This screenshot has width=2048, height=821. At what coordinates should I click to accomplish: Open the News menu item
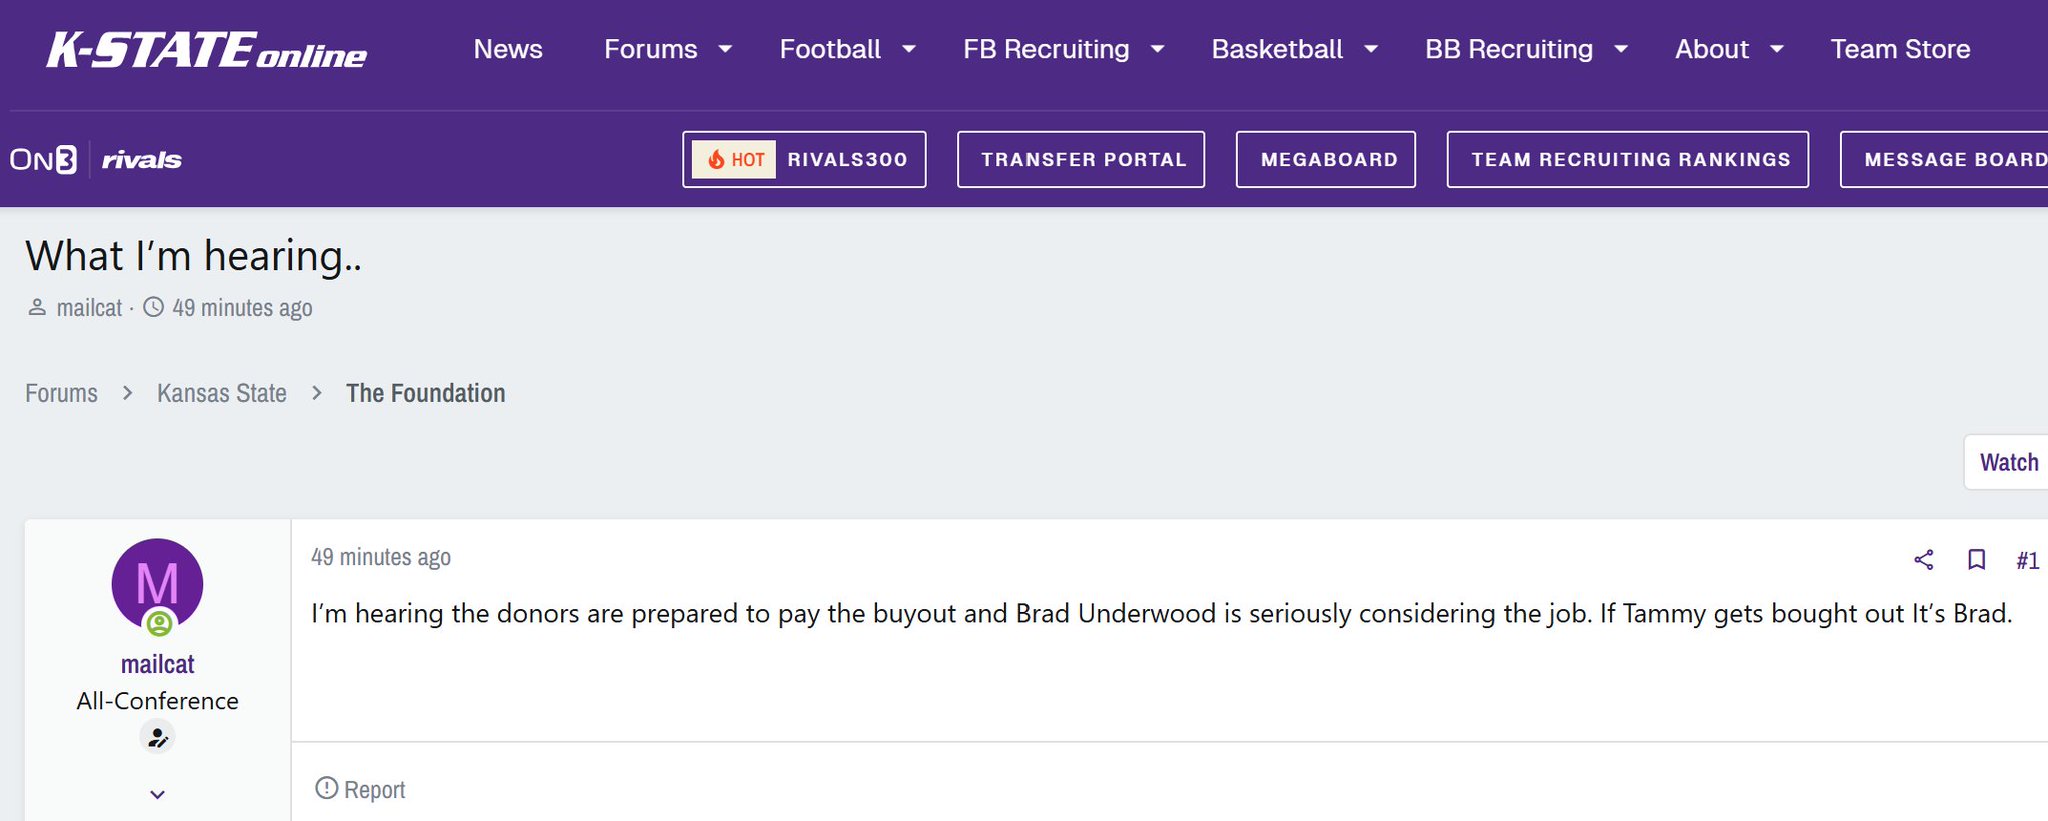[x=508, y=49]
